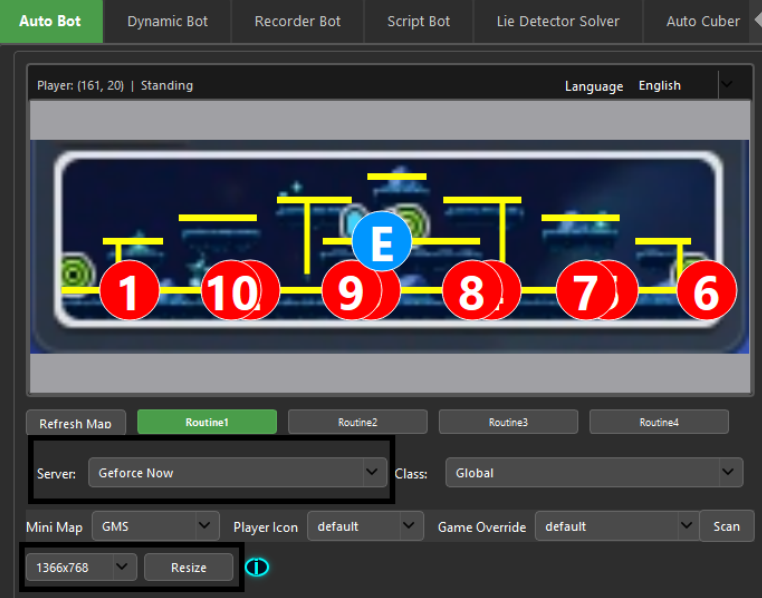Open the 1366x768 resolution dropdown
Viewport: 762px width, 598px height.
tap(81, 568)
